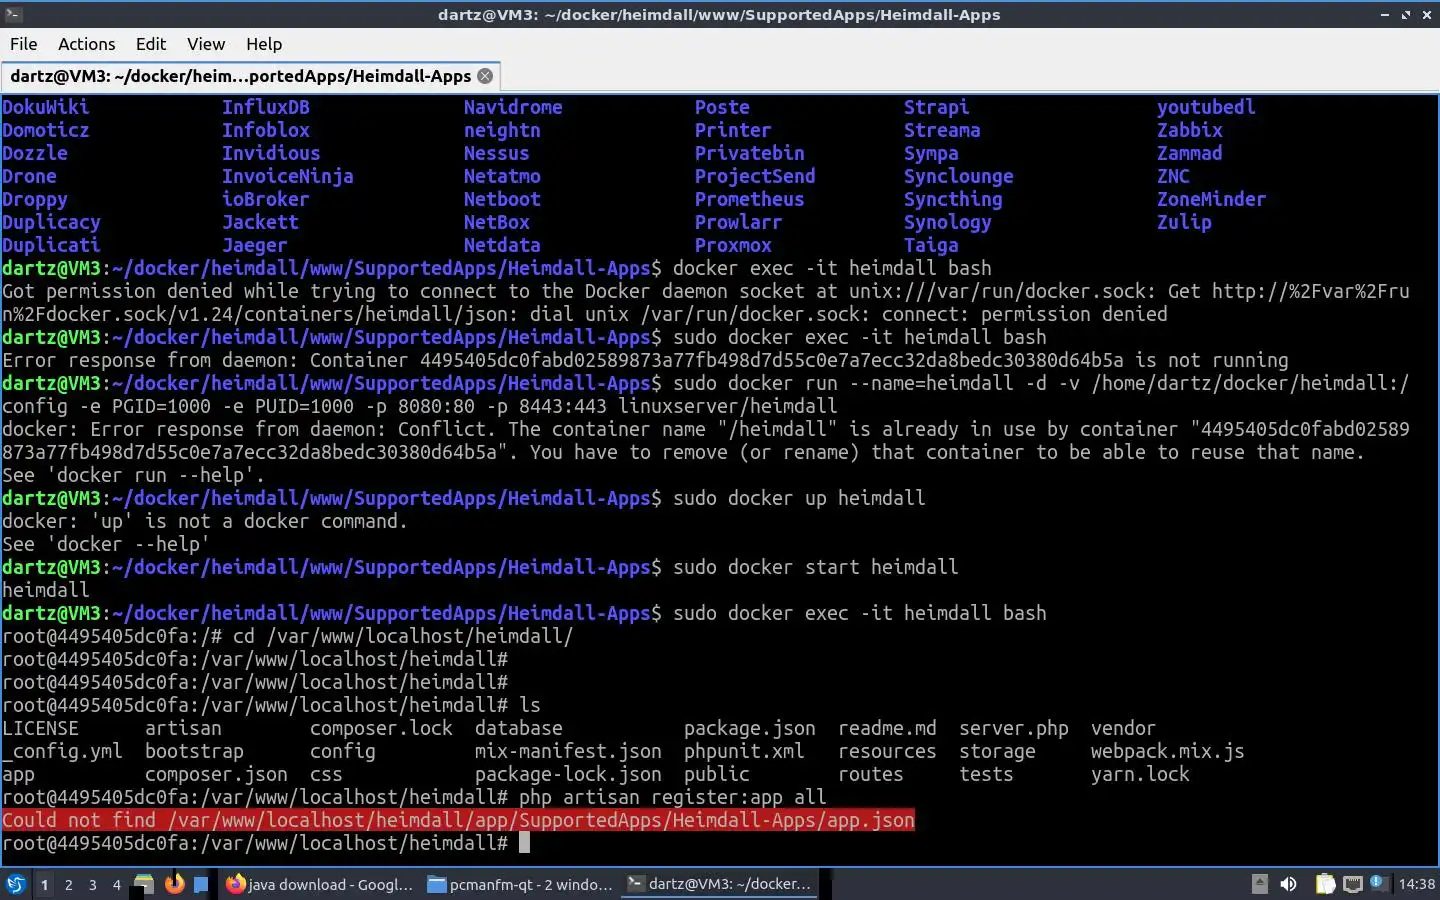Launch file manager from the quick launch

[144, 884]
